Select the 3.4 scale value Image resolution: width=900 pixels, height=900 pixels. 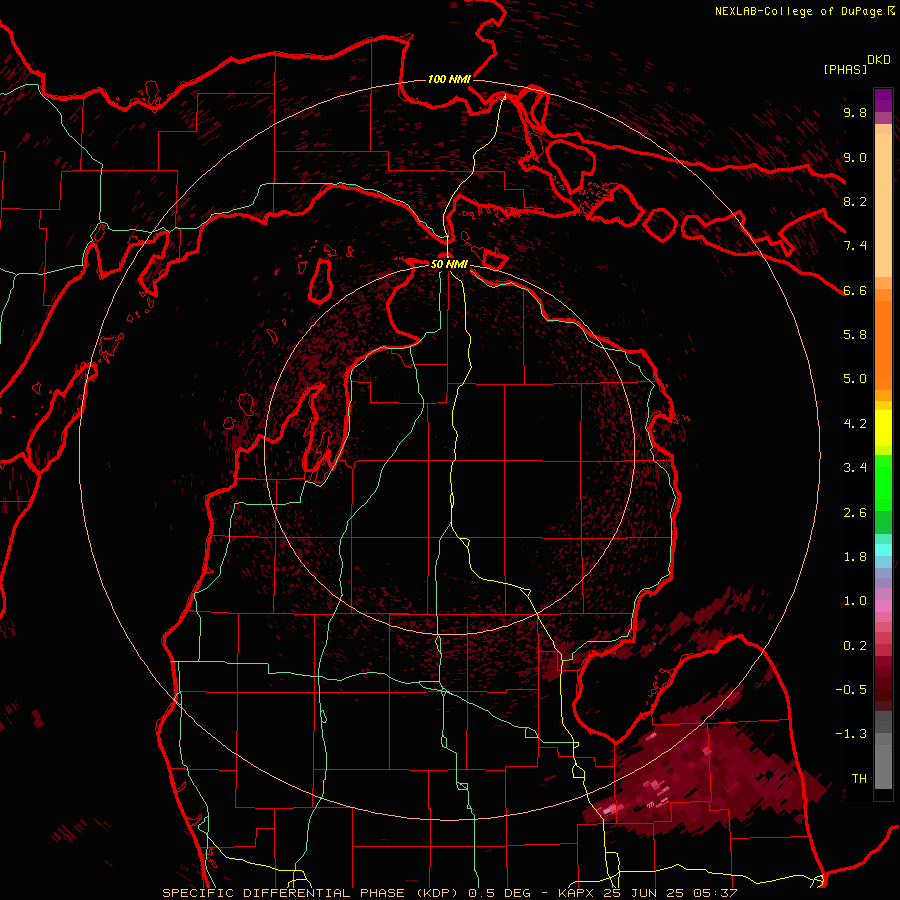point(855,468)
